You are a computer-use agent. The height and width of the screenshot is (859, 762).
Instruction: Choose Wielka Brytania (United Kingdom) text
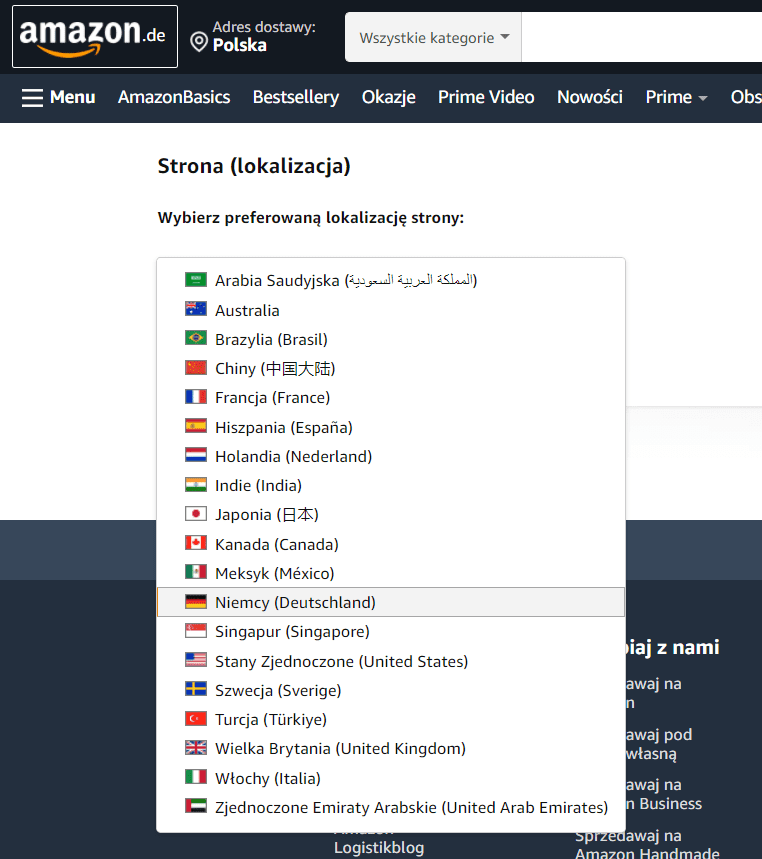(x=340, y=749)
